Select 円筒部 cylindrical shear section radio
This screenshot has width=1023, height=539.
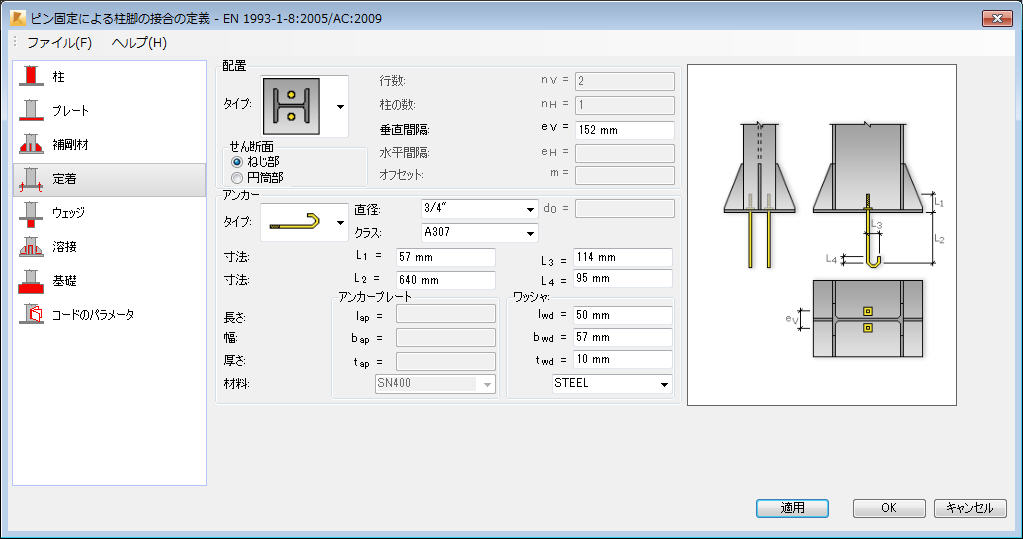[x=237, y=177]
